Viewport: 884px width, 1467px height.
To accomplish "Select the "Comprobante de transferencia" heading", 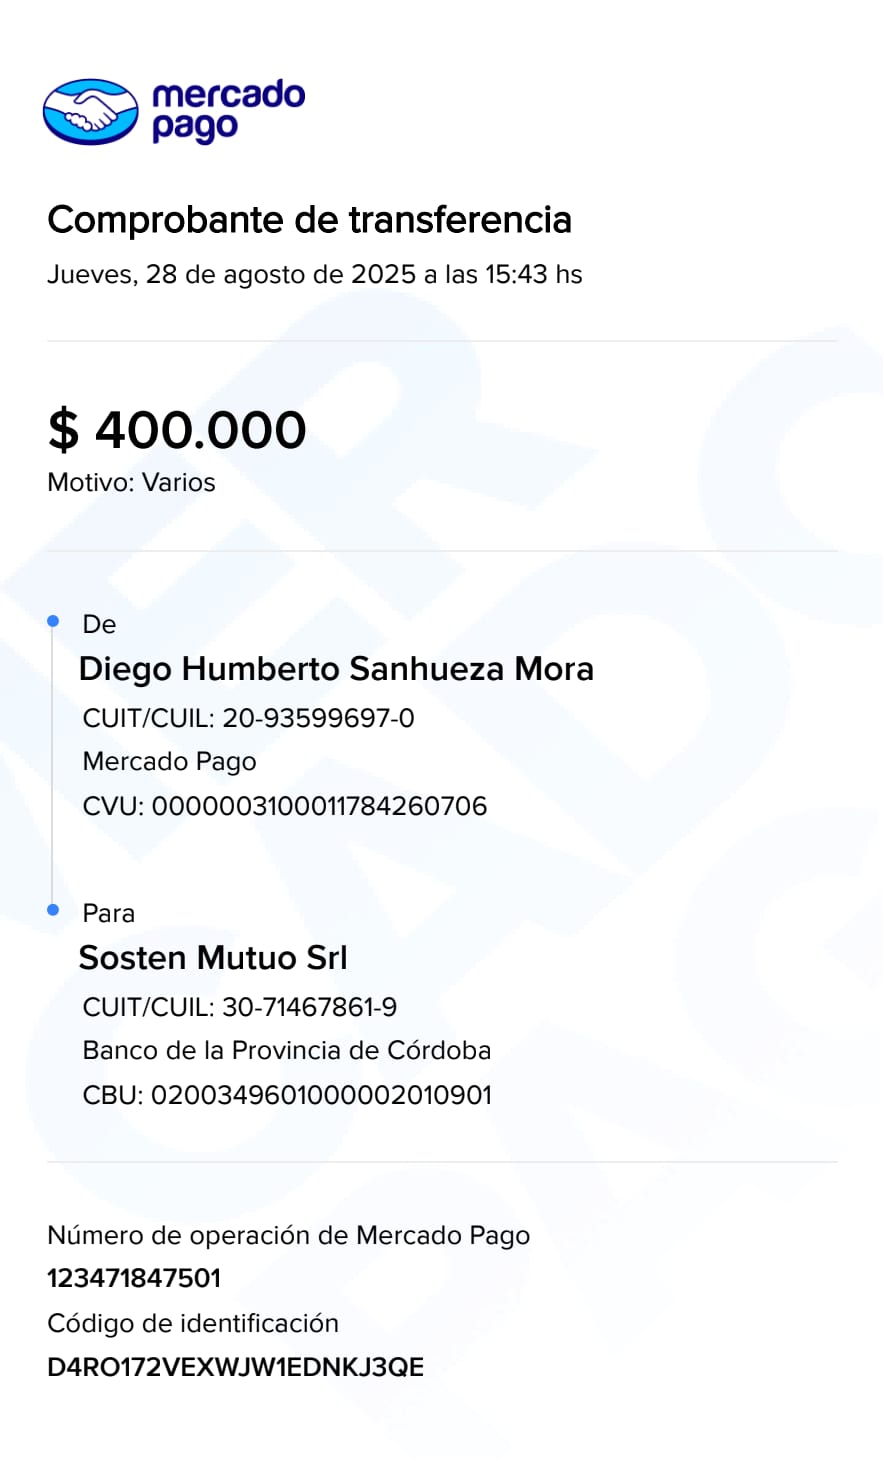I will [309, 220].
